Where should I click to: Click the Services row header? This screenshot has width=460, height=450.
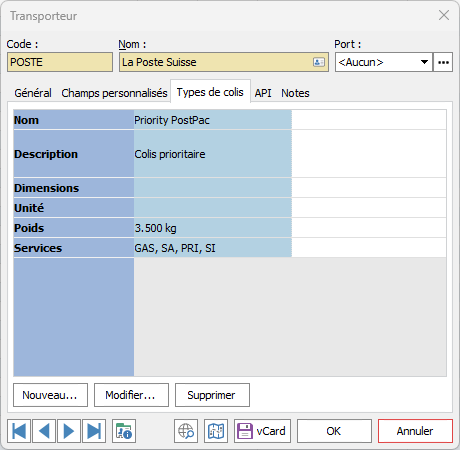pos(74,248)
